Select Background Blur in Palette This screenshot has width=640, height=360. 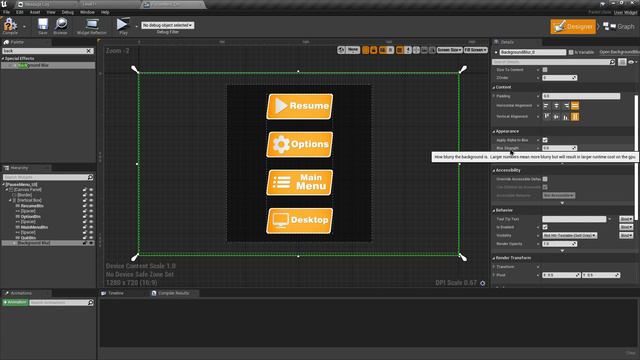48,65
